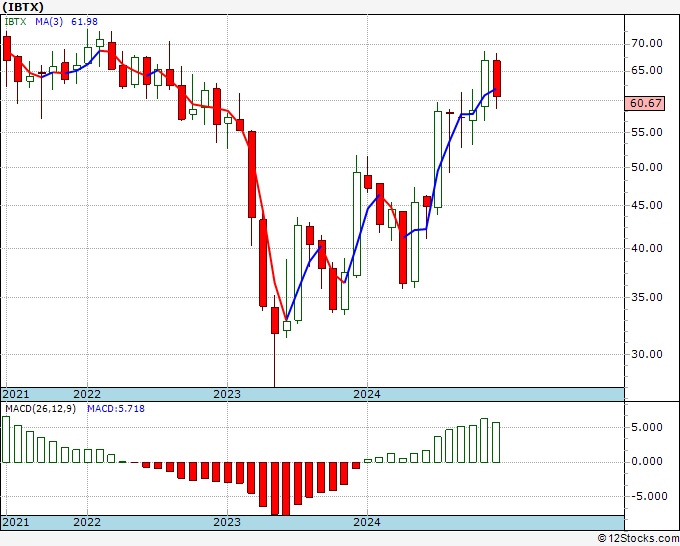Click the 5.000 MACD axis label
Screen dimensions: 680x546
click(647, 427)
